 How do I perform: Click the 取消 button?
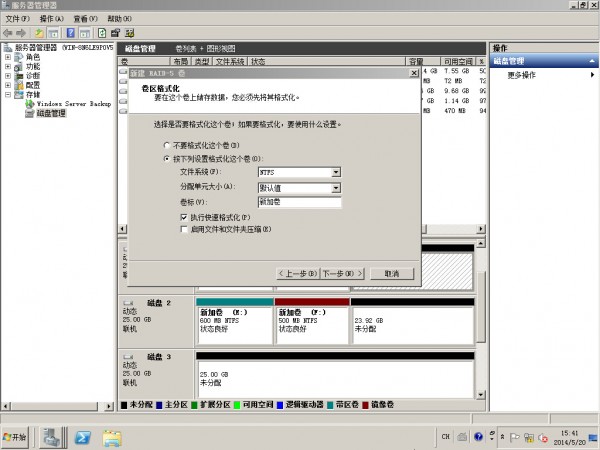coord(385,273)
